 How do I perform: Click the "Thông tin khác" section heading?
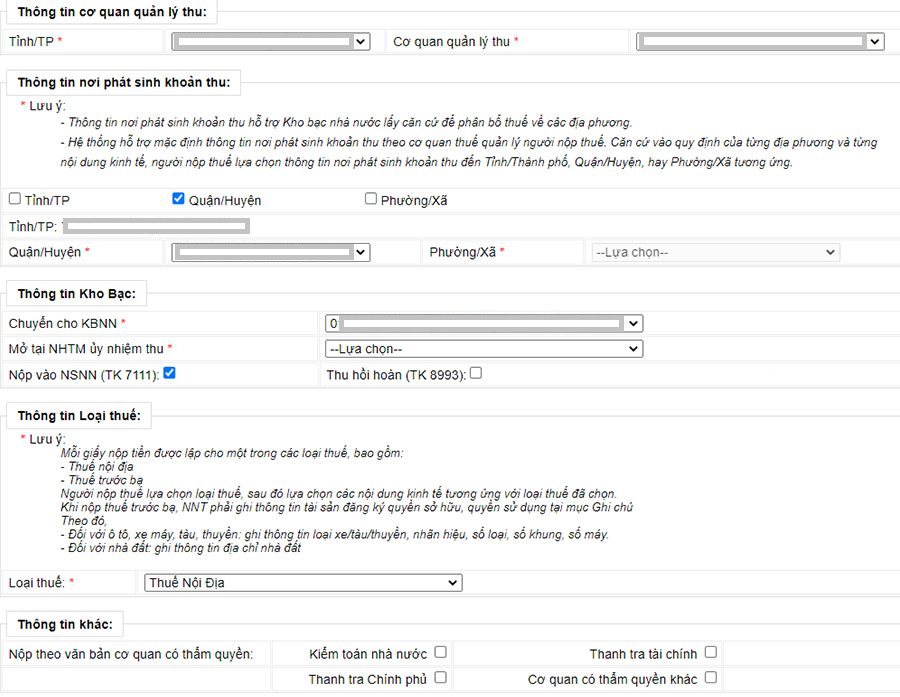(x=65, y=625)
